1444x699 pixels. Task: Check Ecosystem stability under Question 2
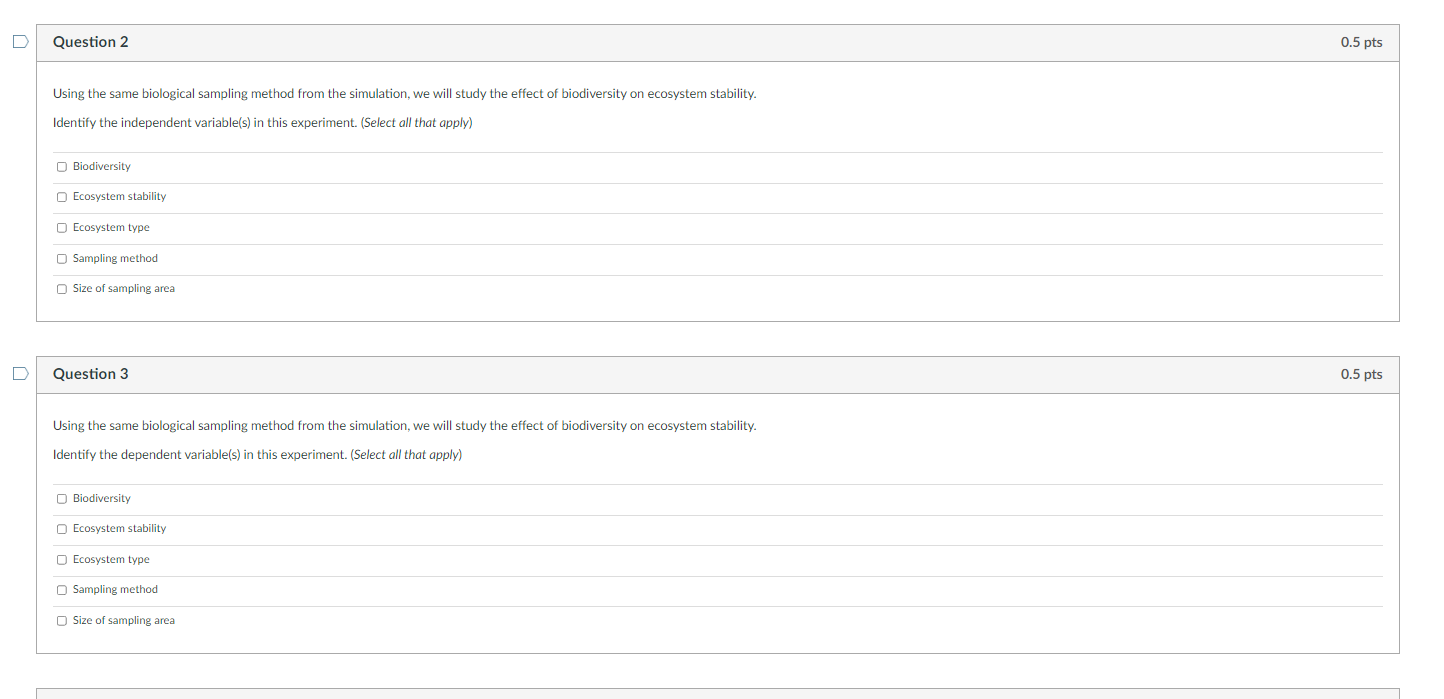61,197
